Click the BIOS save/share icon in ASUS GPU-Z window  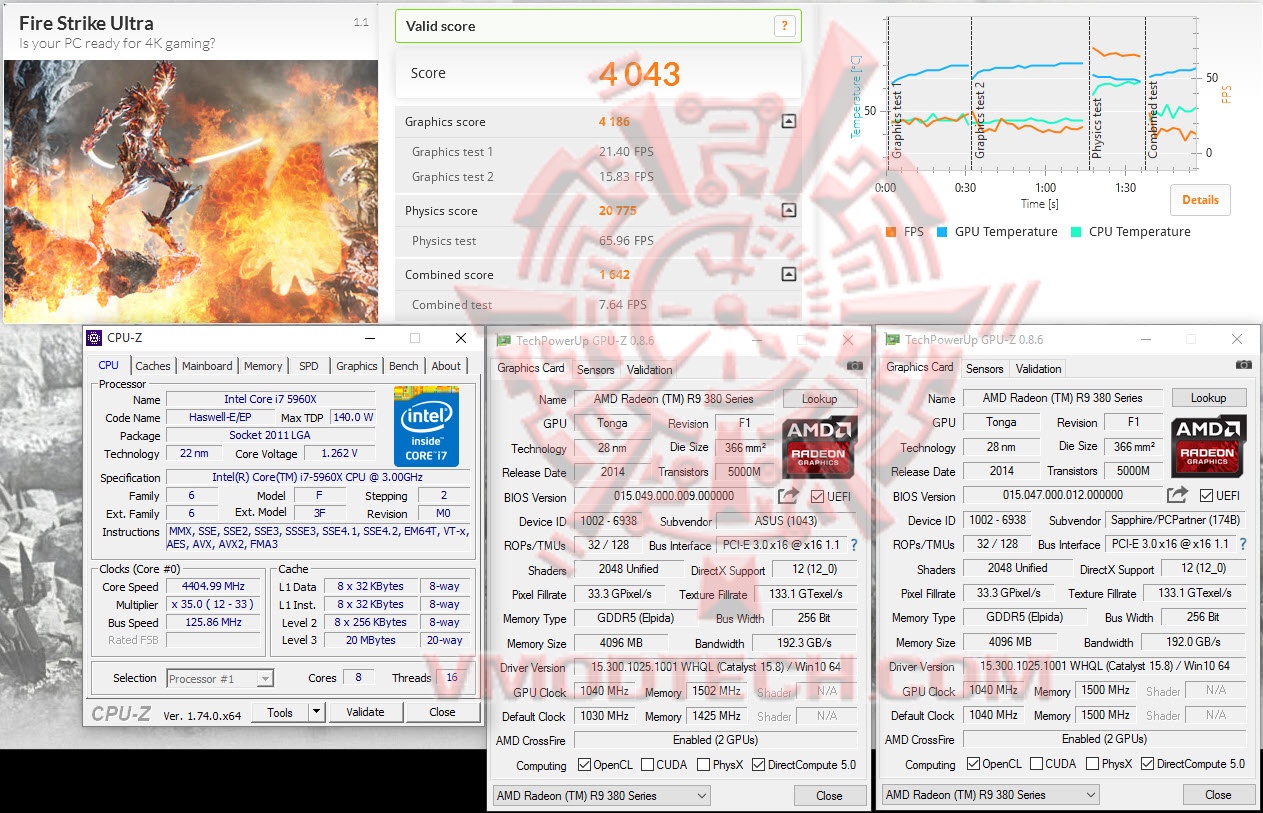[x=788, y=496]
